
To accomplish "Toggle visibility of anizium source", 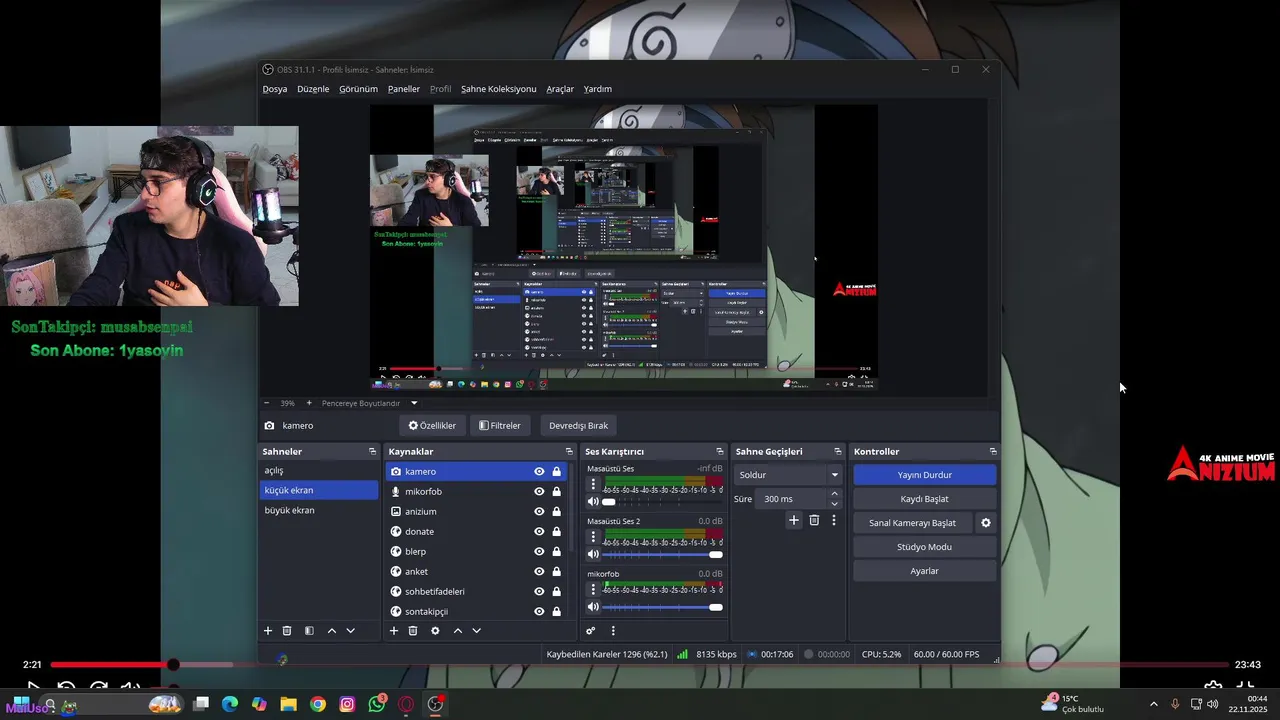I will pyautogui.click(x=539, y=511).
